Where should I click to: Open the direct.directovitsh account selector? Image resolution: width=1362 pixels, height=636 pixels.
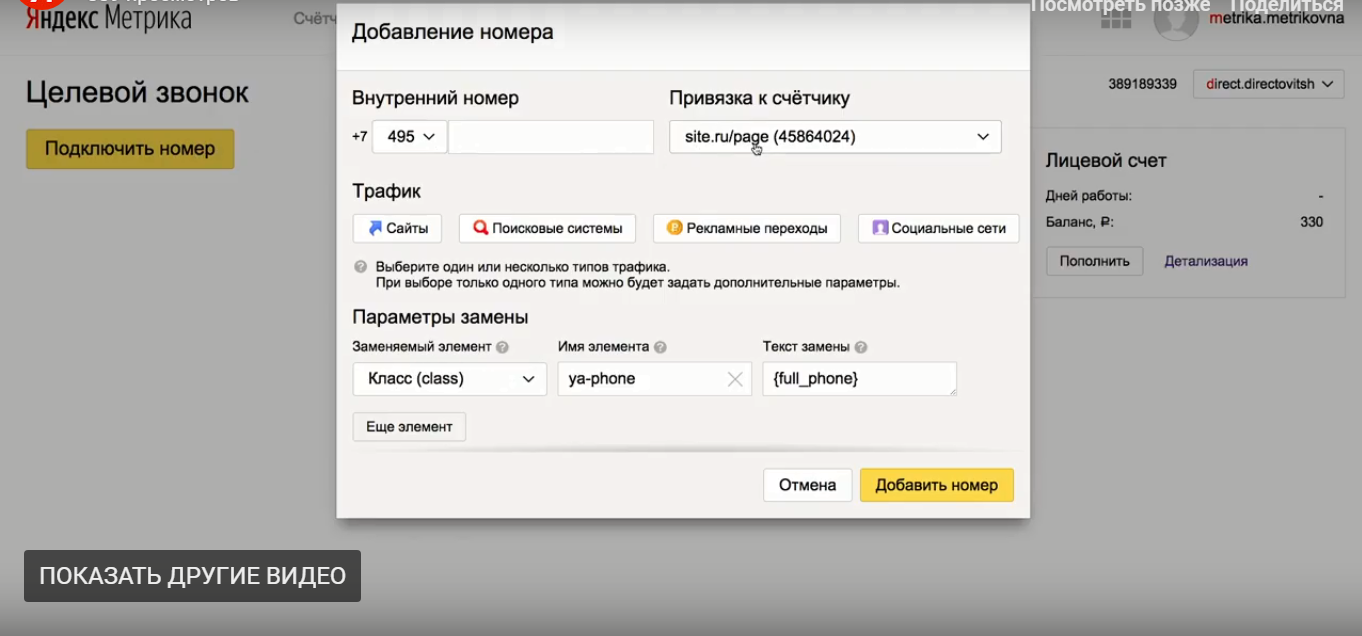1267,84
